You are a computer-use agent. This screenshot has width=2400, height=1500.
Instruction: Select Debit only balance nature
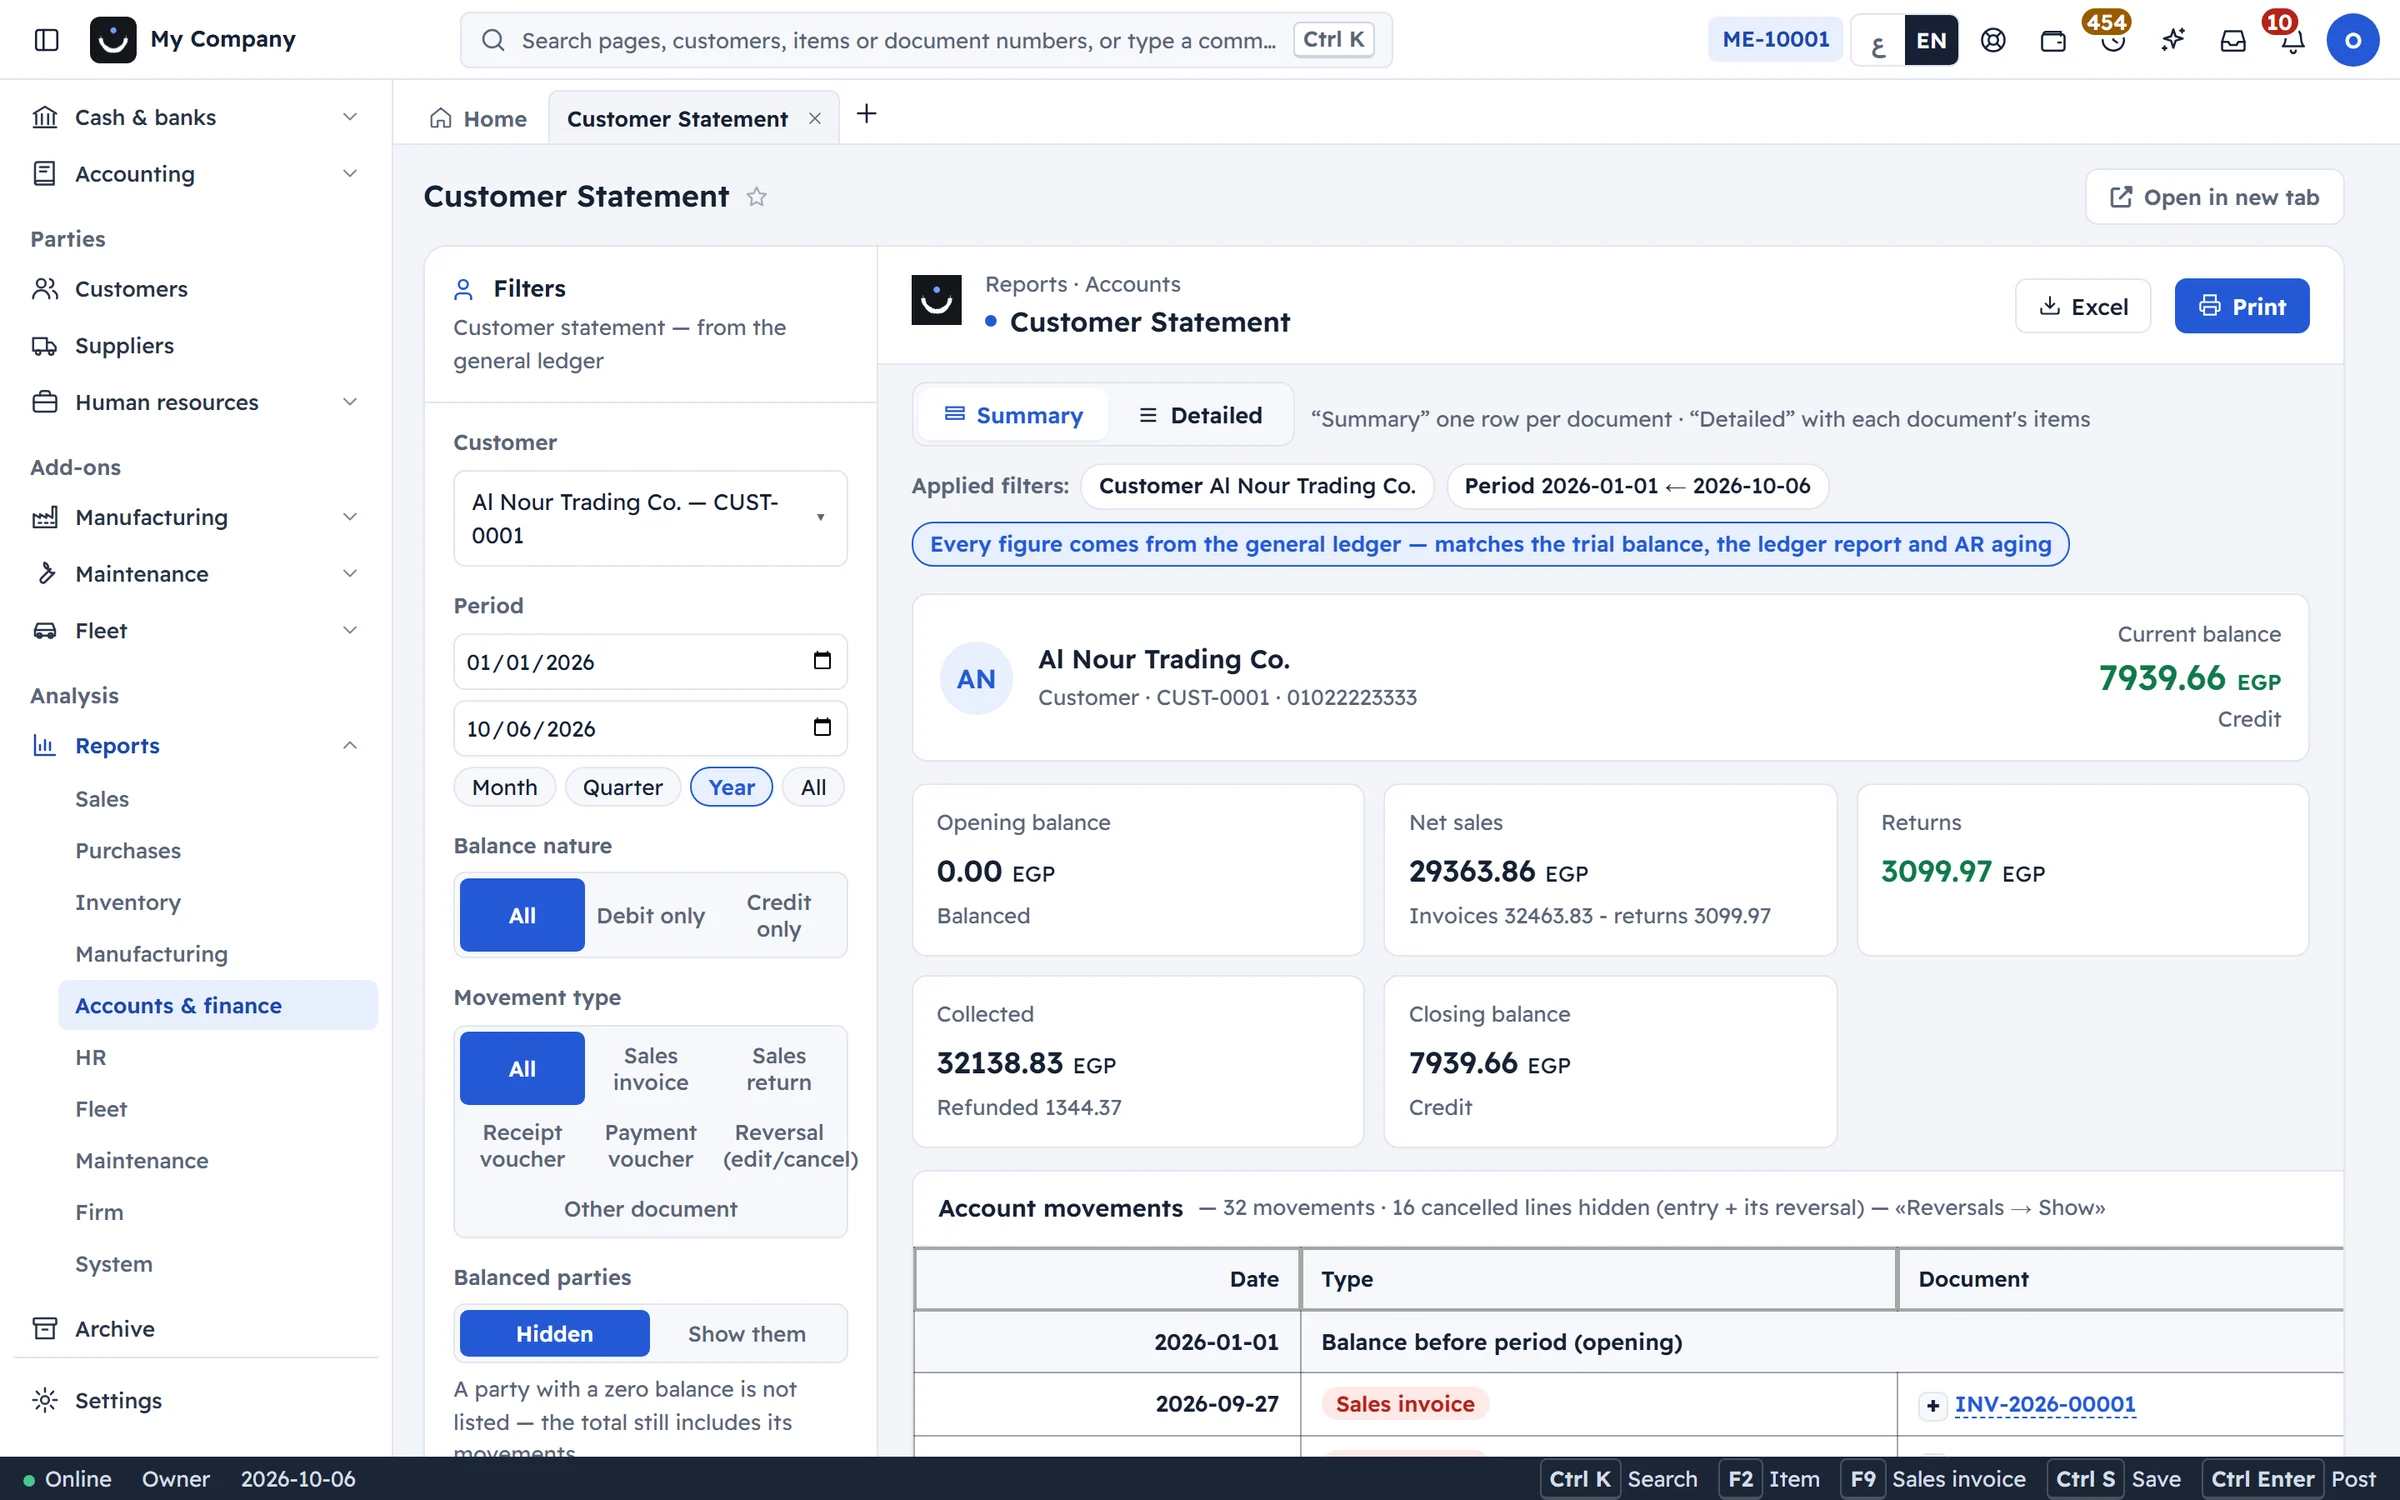(650, 915)
